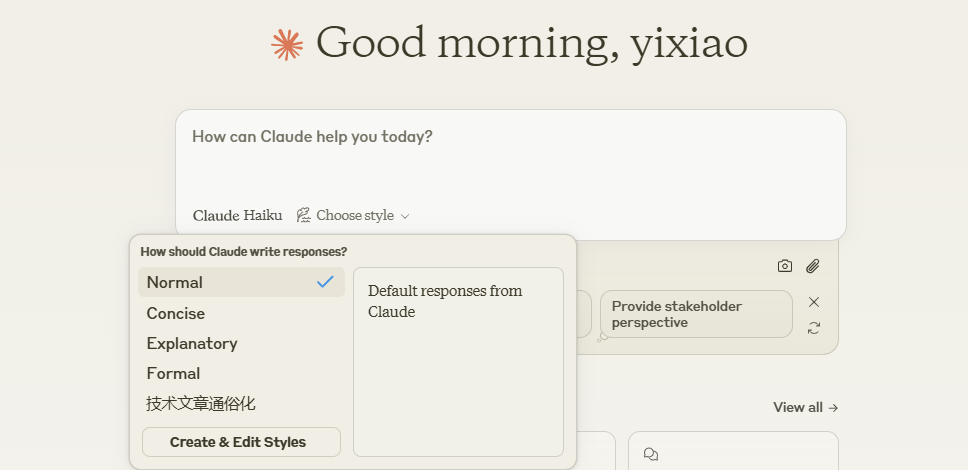Viewport: 968px width, 470px height.
Task: Click the Provide stakeholder perspective suggestion
Action: [696, 314]
